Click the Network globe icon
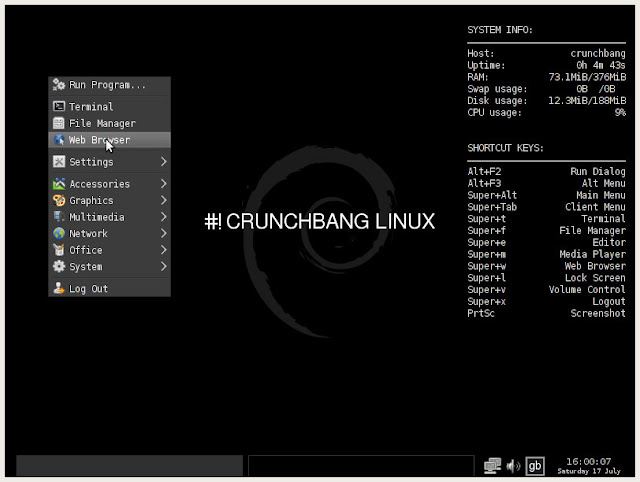 (x=59, y=233)
